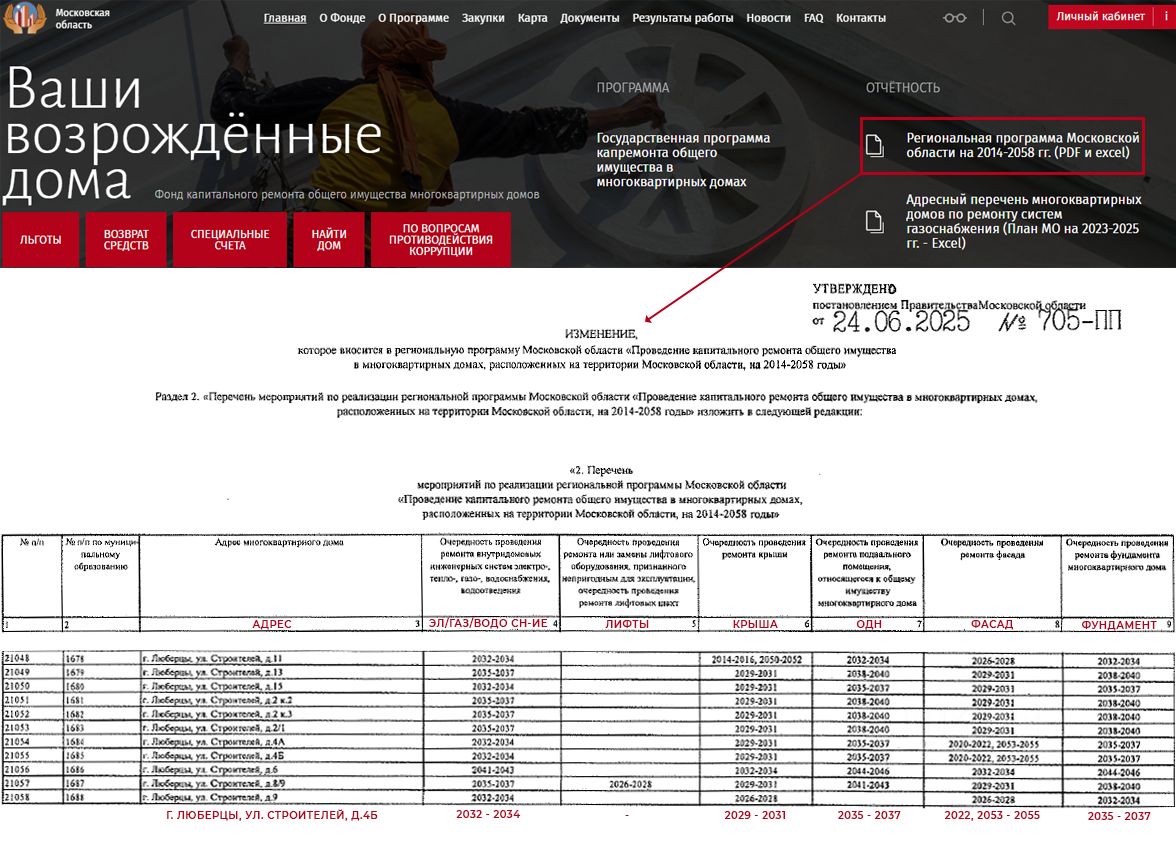Click the Московская область fund logo
Screen dimensions: 1176x843
pos(25,18)
